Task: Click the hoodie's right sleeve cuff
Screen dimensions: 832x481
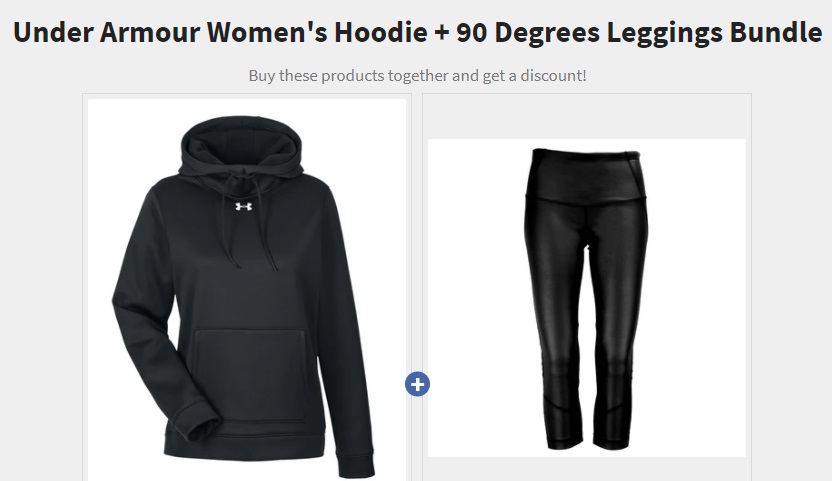Action: click(356, 463)
